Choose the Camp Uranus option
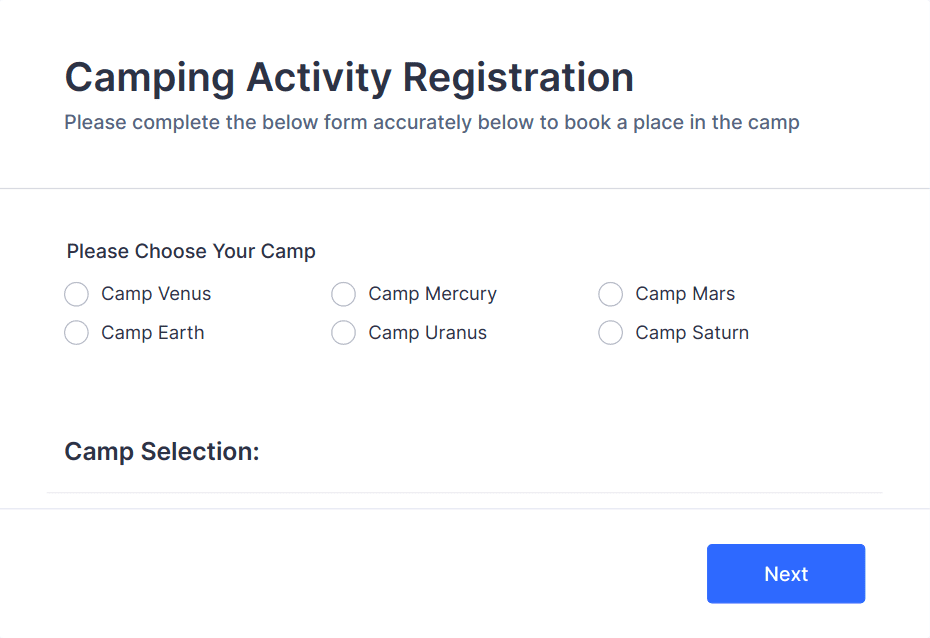Image resolution: width=930 pixels, height=638 pixels. (x=343, y=332)
